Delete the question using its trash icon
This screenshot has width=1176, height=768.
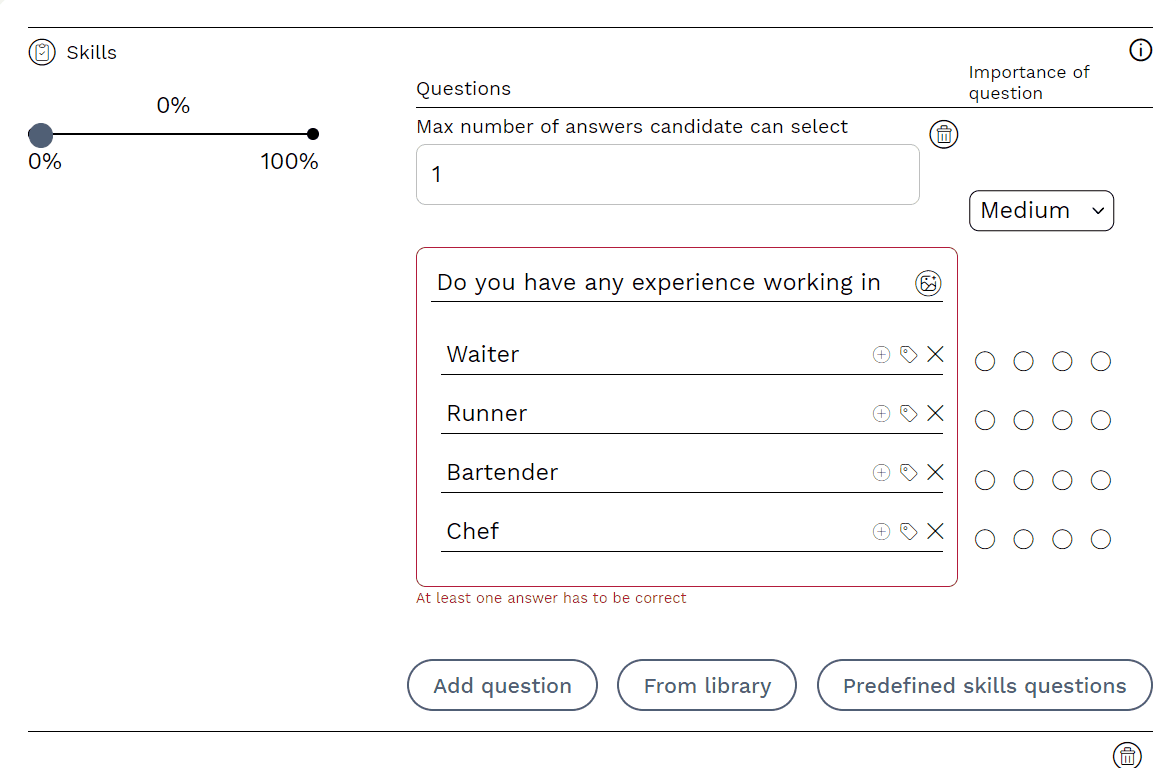[943, 135]
